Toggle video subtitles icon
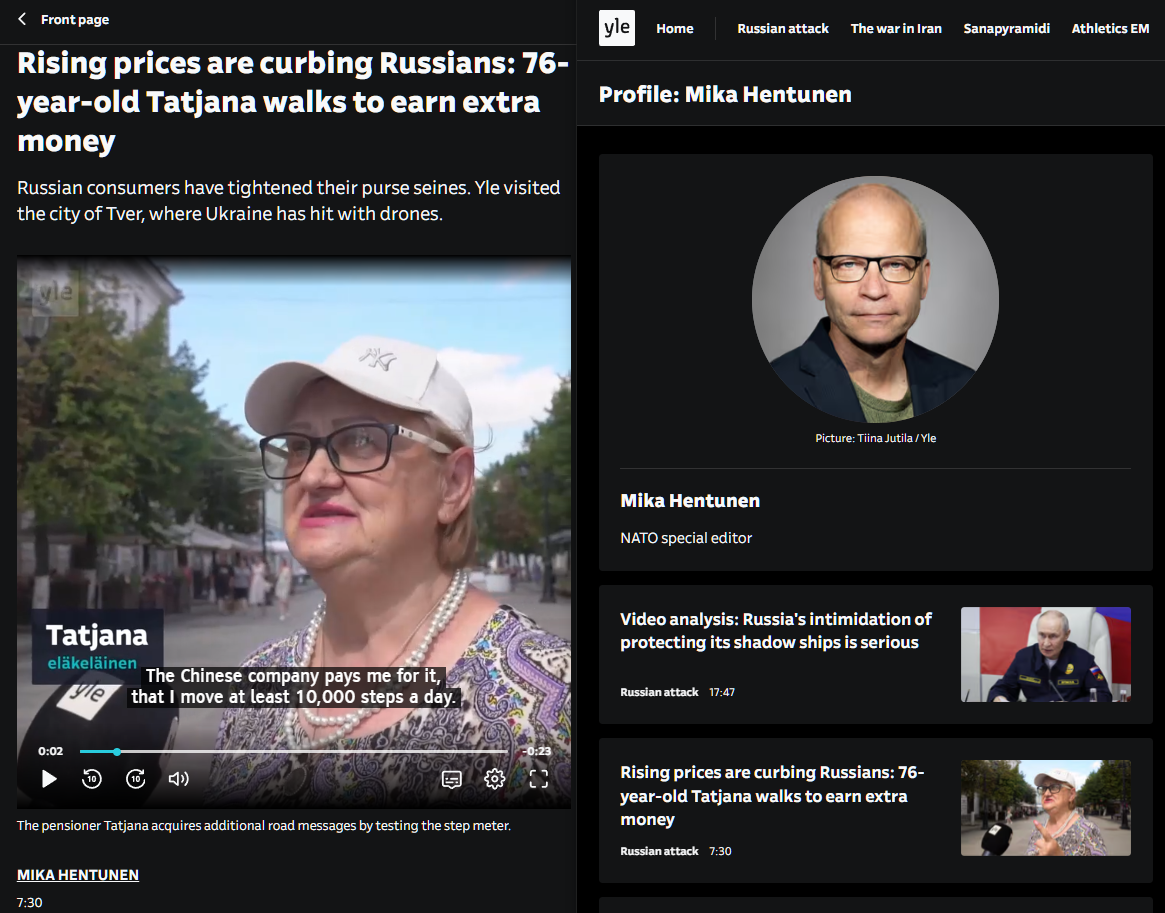The width and height of the screenshot is (1165, 913). click(x=452, y=779)
